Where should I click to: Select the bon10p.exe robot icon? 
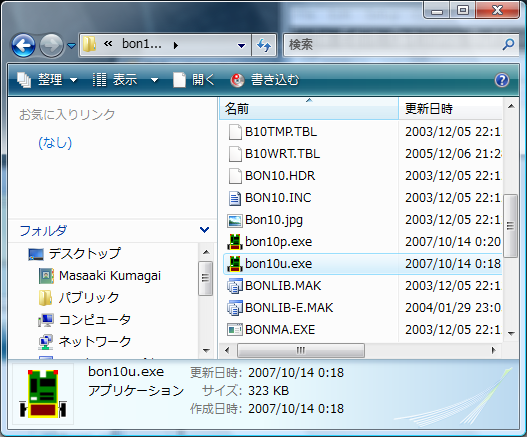[235, 242]
